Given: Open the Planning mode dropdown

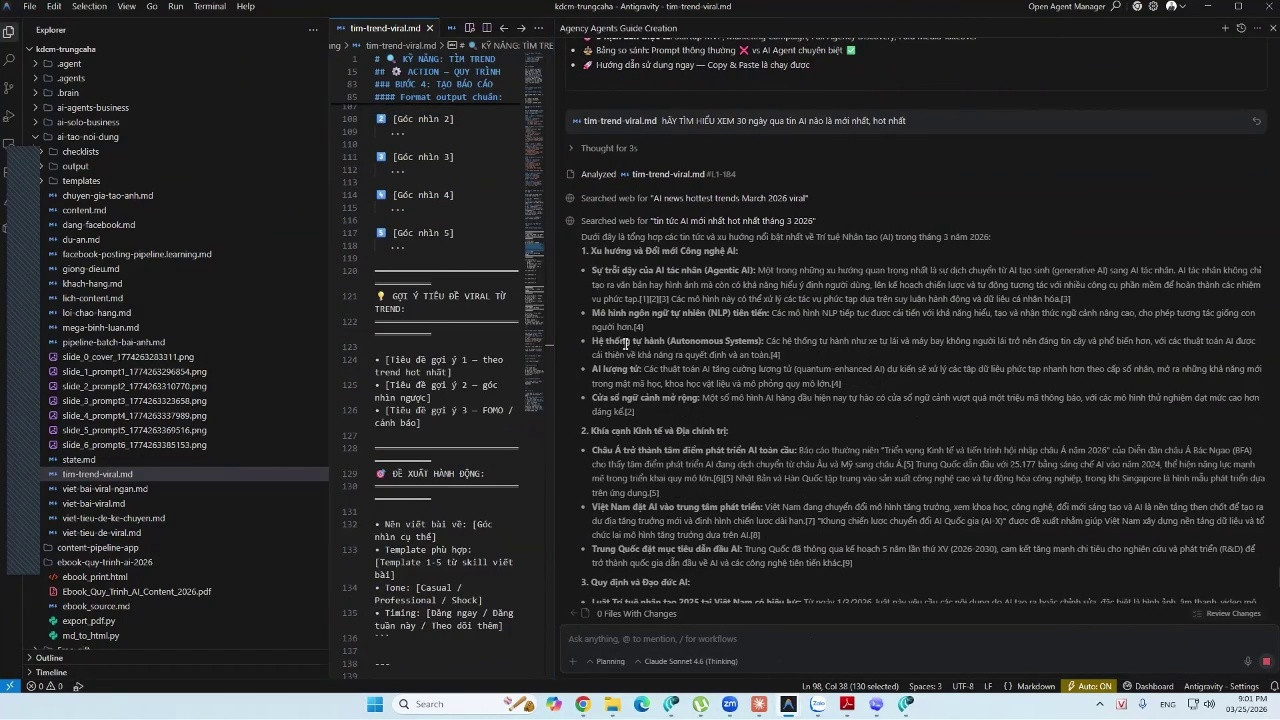Looking at the screenshot, I should (605, 661).
